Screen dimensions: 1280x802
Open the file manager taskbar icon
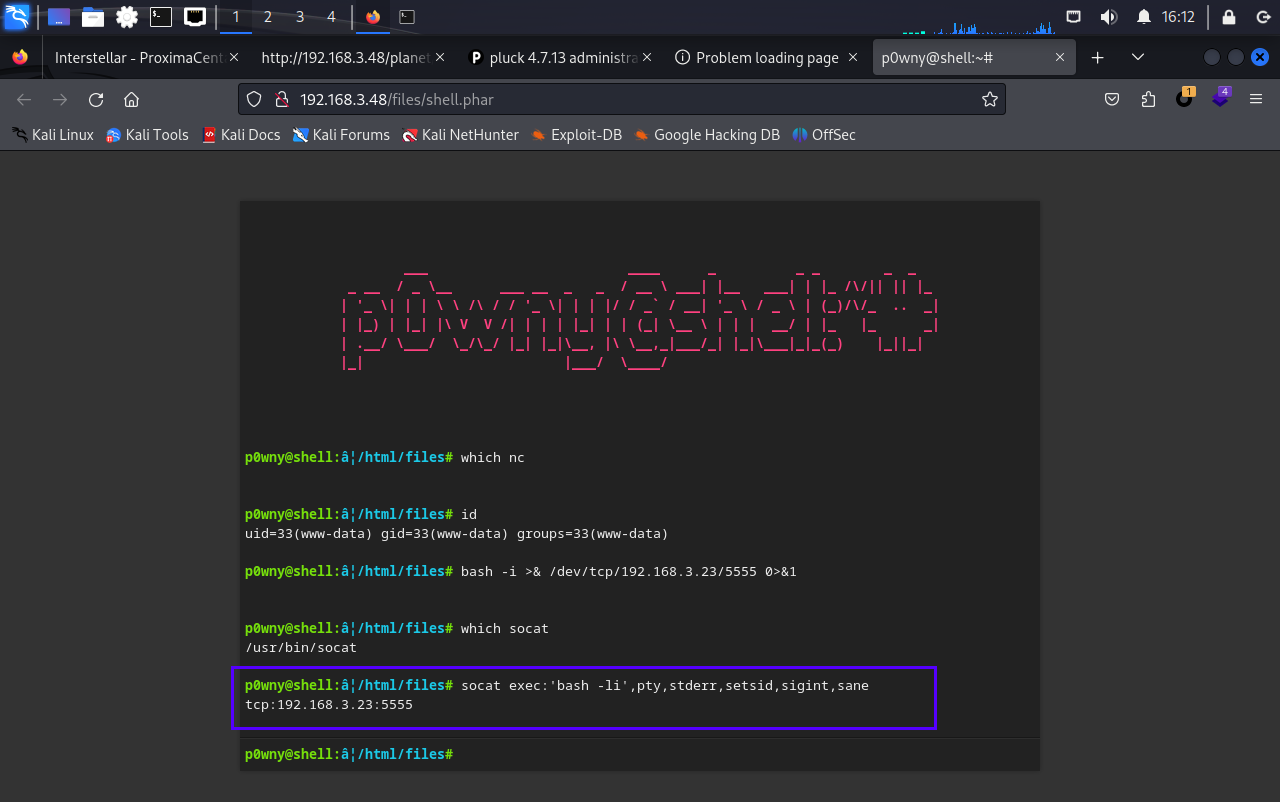(x=93, y=17)
